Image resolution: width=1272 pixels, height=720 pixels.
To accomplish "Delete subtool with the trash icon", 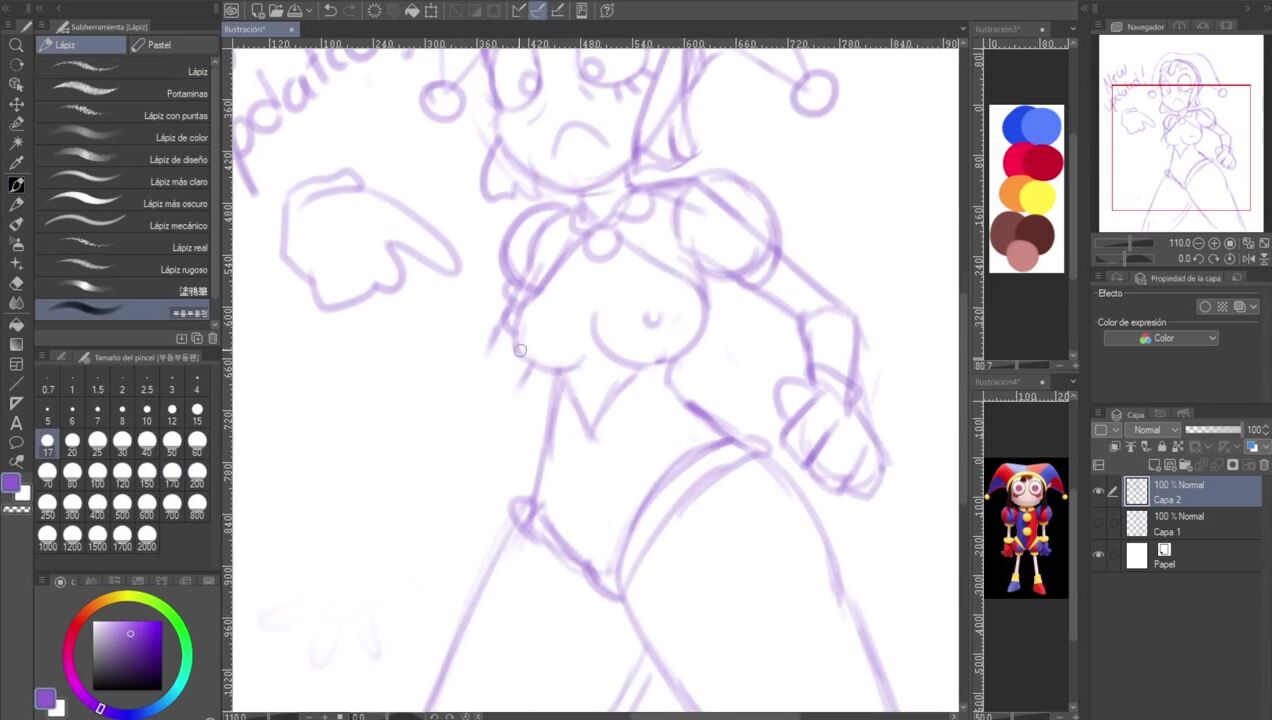I will tap(212, 339).
